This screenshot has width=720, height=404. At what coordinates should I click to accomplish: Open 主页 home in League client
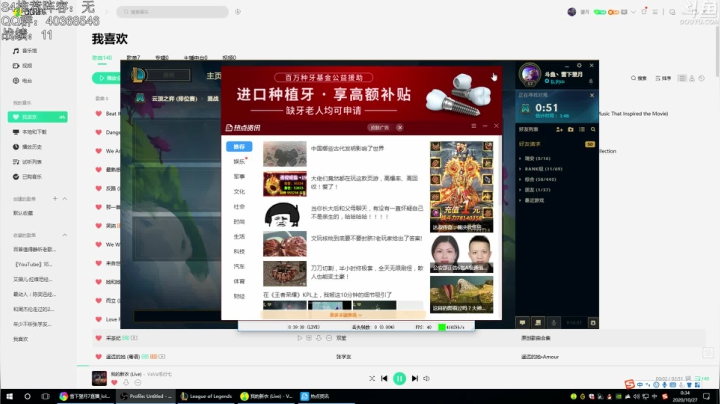(x=214, y=76)
